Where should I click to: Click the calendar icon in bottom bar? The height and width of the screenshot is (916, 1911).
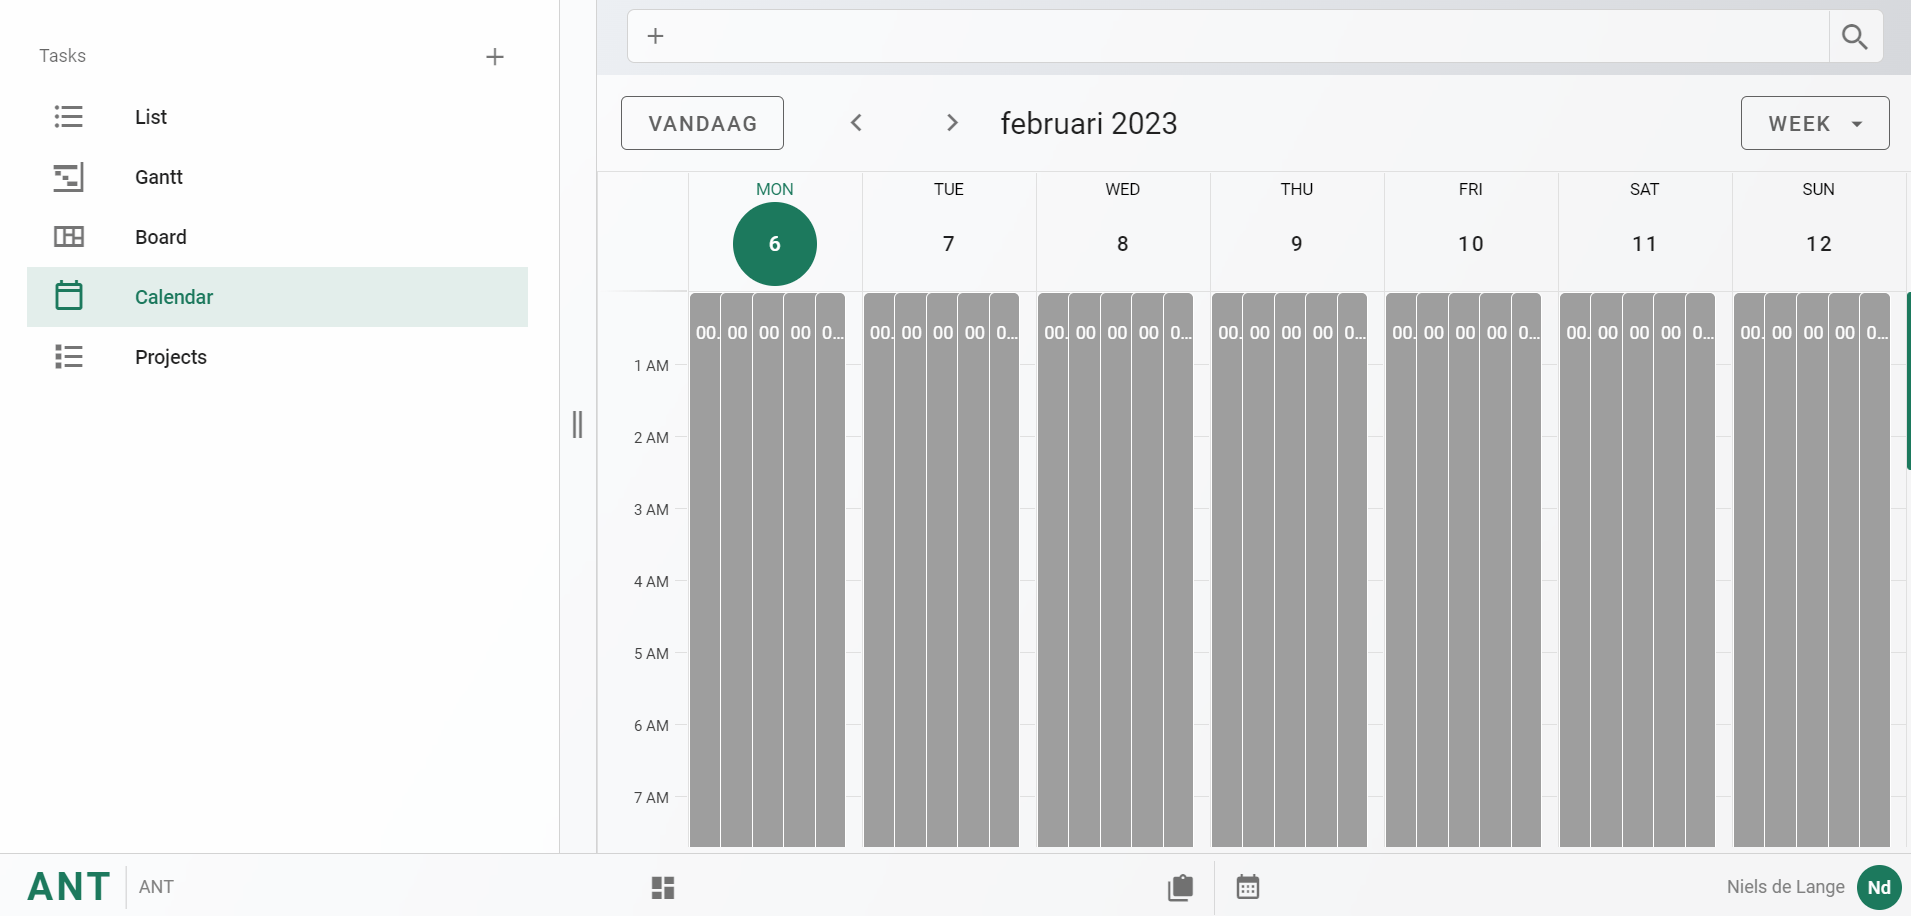1247,887
